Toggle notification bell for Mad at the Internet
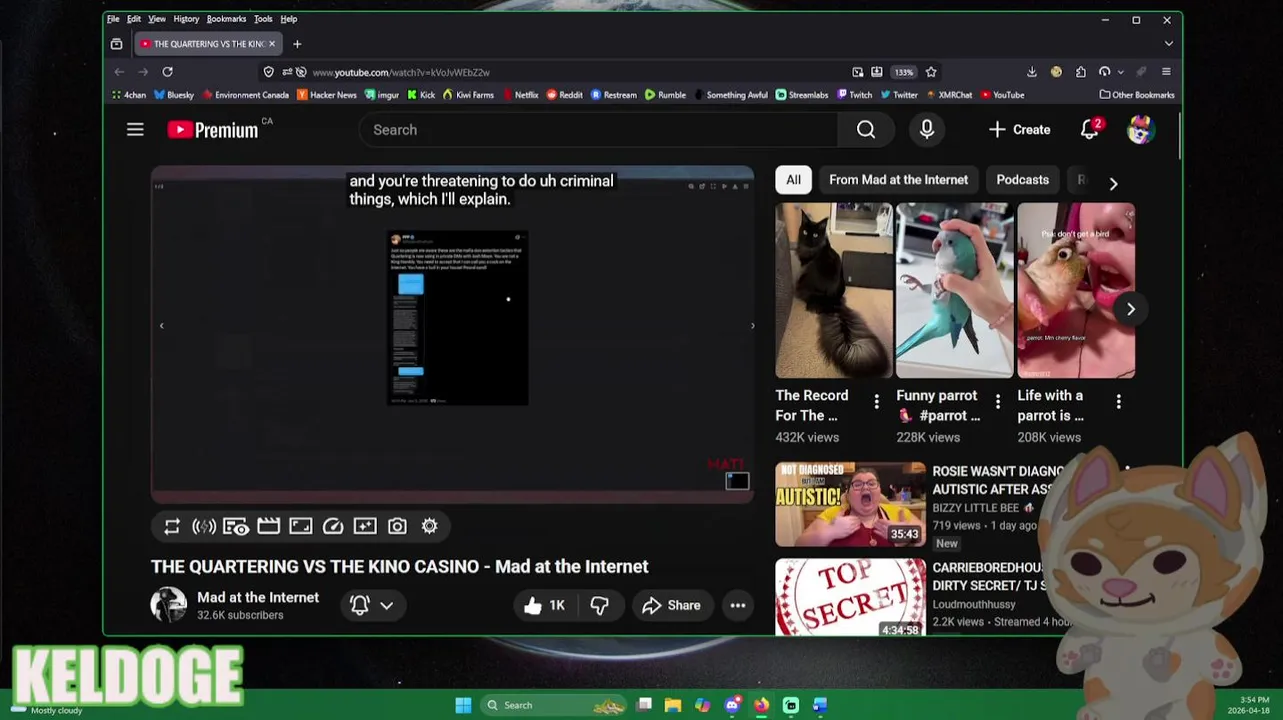Viewport: 1283px width, 720px height. click(360, 605)
